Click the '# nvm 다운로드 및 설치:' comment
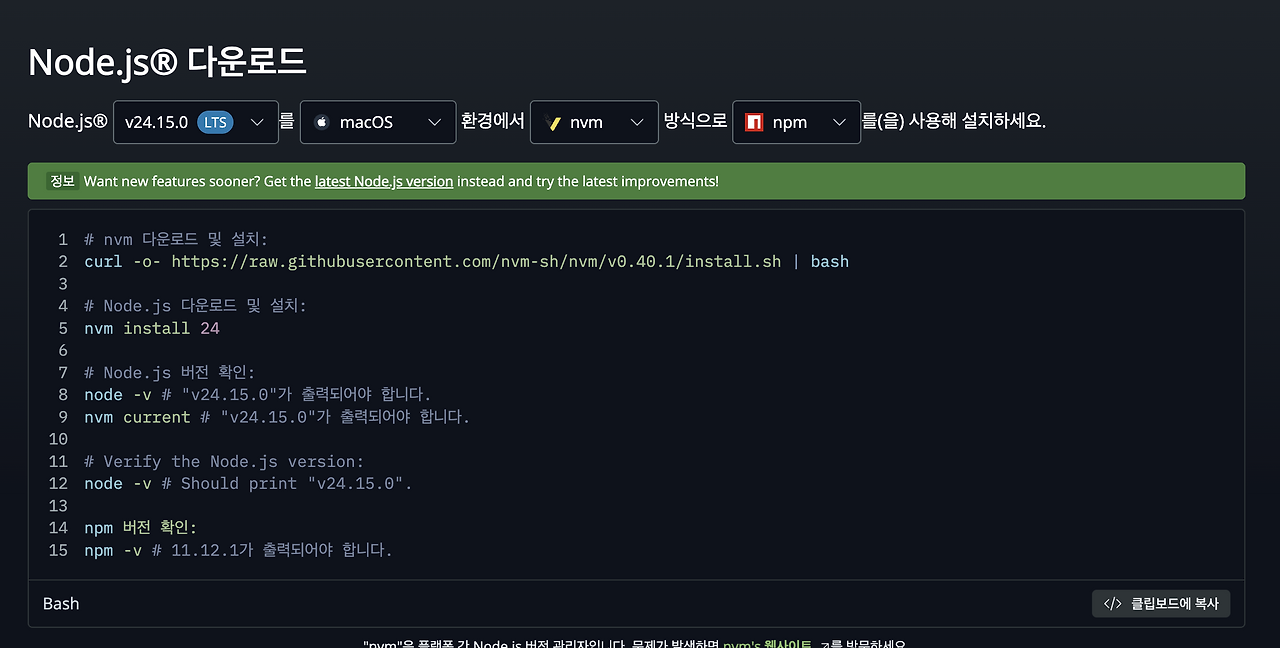1280x648 pixels. pos(176,240)
